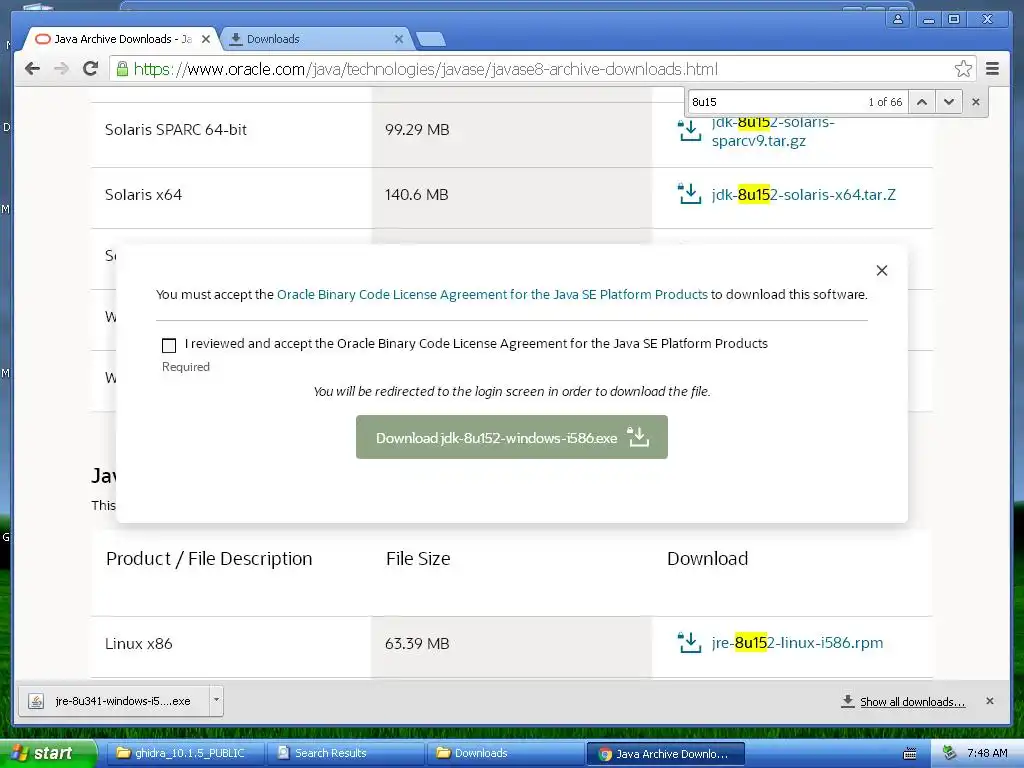Screen dimensions: 1024x768
Task: Dismiss the downloads shelf
Action: (990, 701)
